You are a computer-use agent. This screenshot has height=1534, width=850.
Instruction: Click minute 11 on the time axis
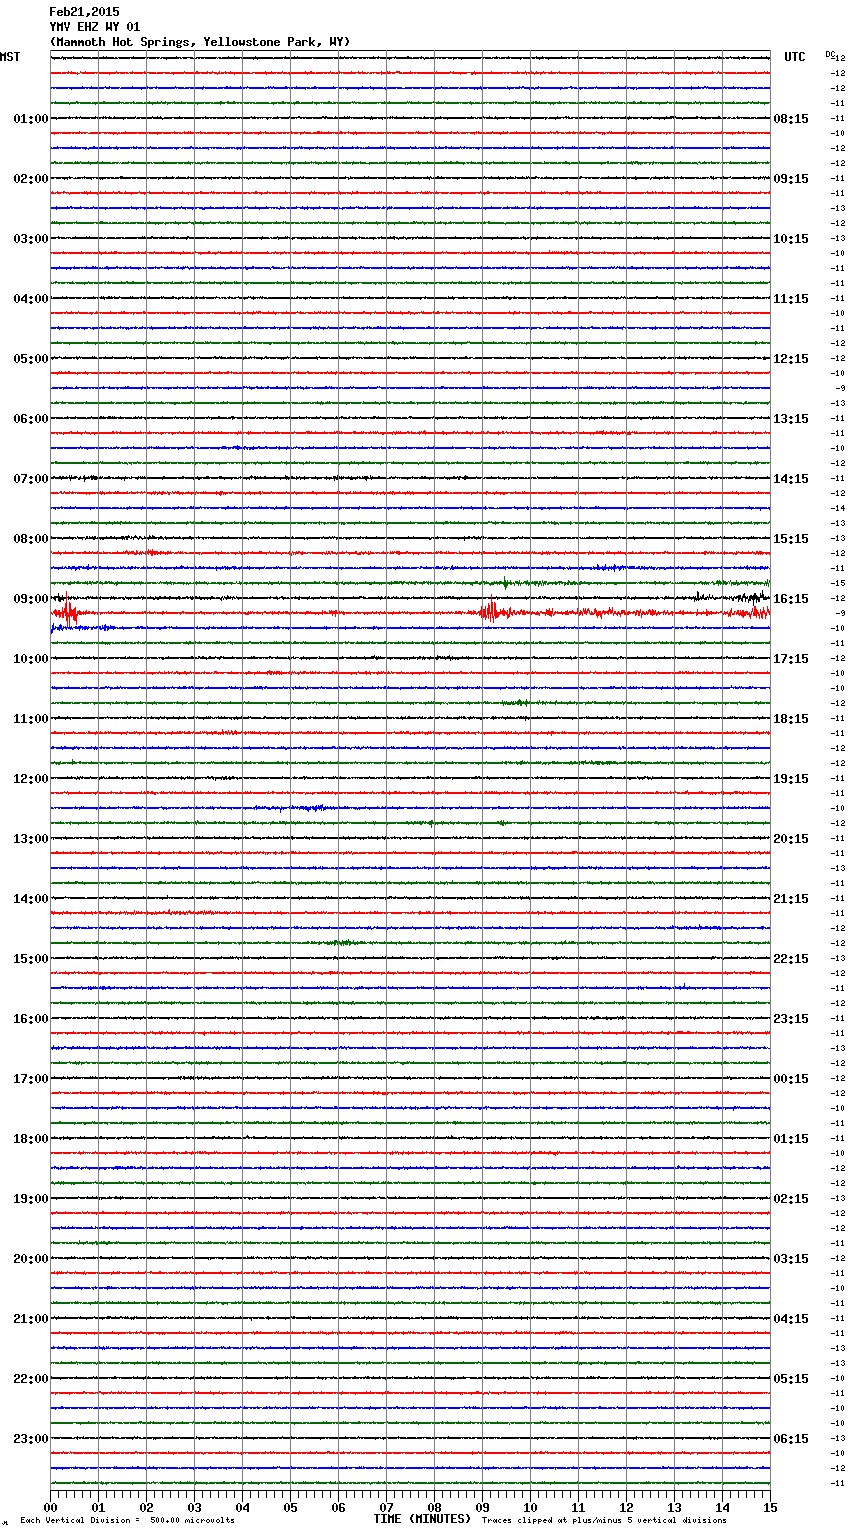point(578,1507)
